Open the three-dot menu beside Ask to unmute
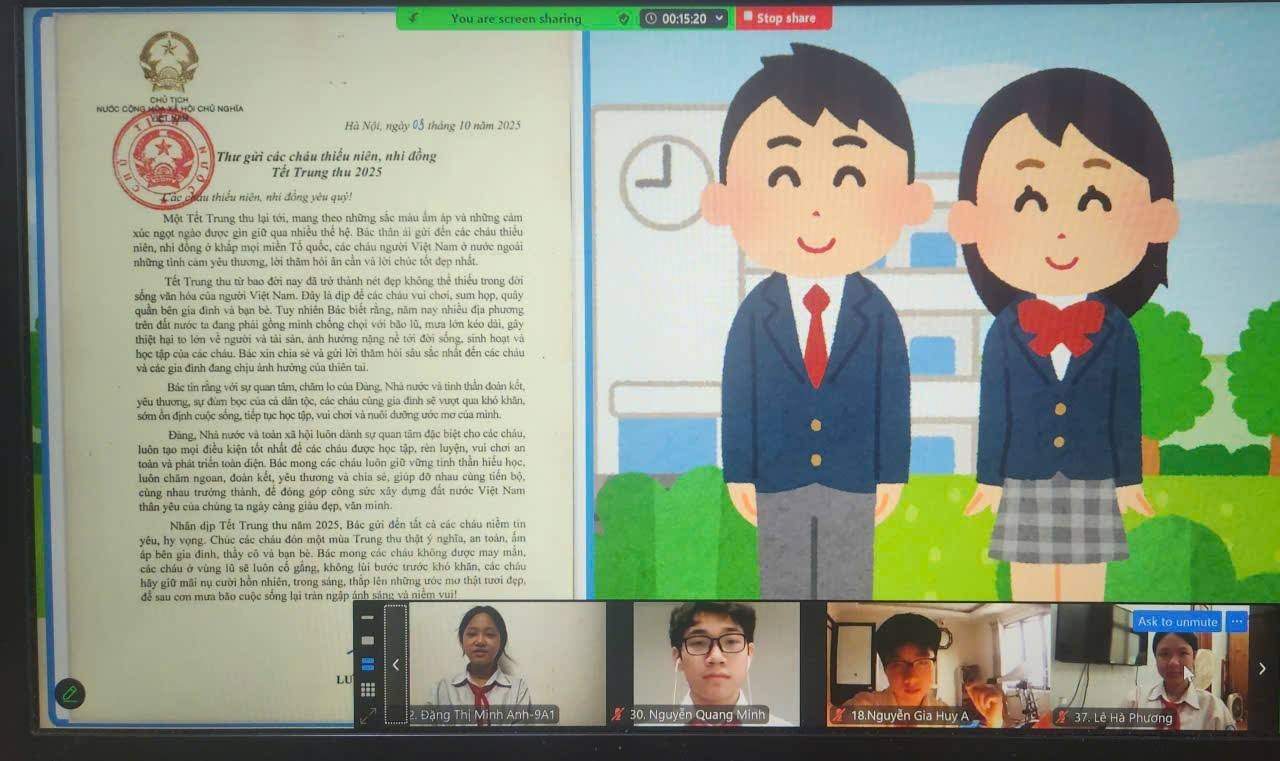This screenshot has width=1280, height=761. pos(1237,621)
